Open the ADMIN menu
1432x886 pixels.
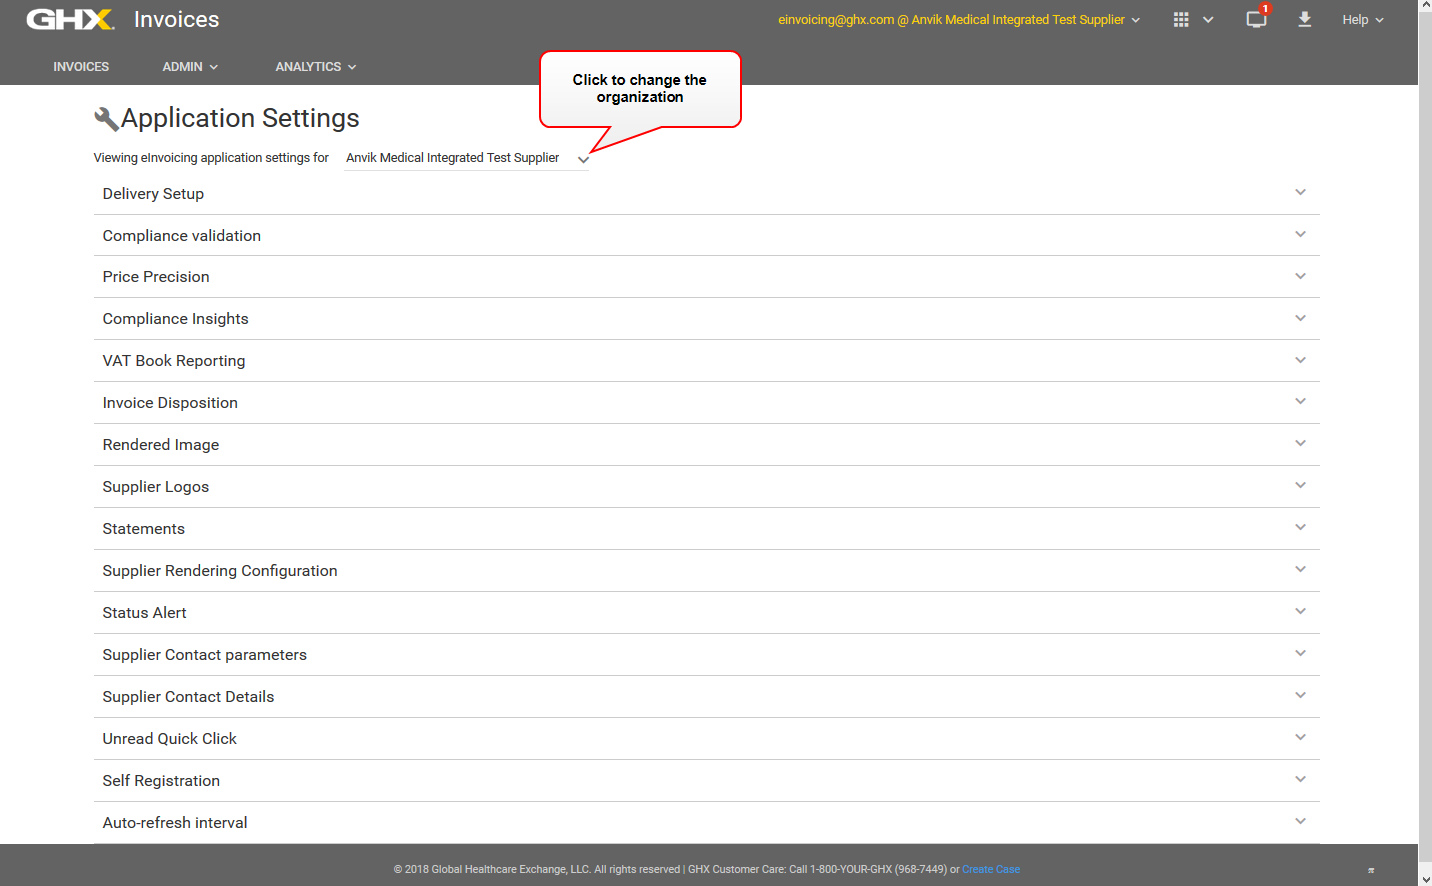189,66
